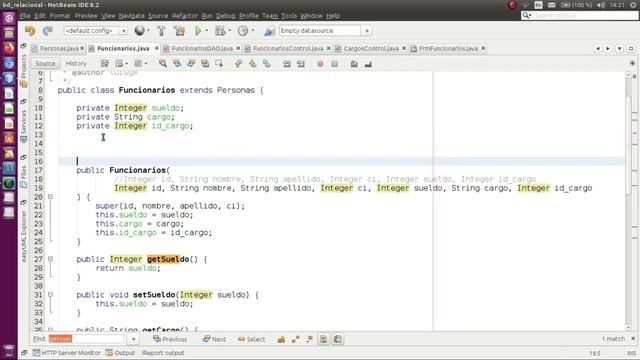The image size is (640, 360).
Task: Stop macro recording square icon
Action: (x=334, y=64)
